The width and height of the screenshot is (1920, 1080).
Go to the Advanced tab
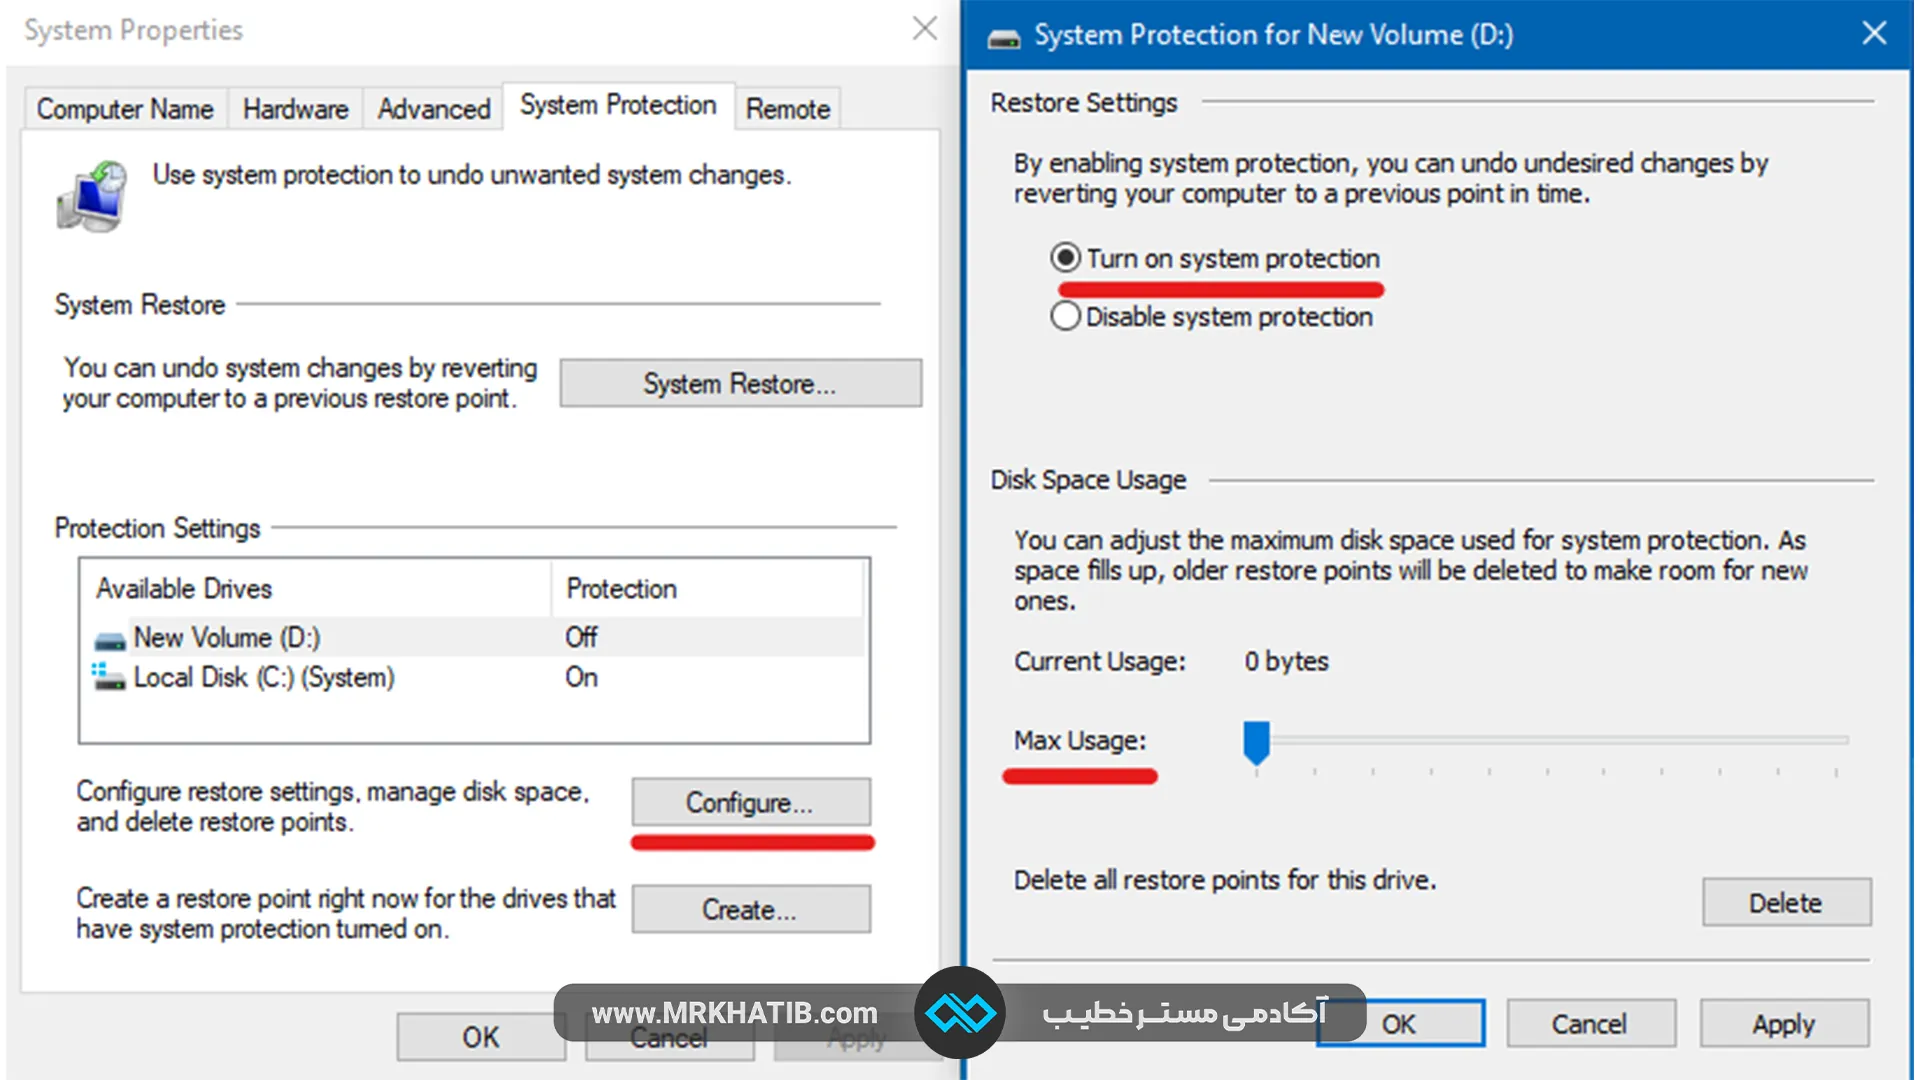[433, 109]
